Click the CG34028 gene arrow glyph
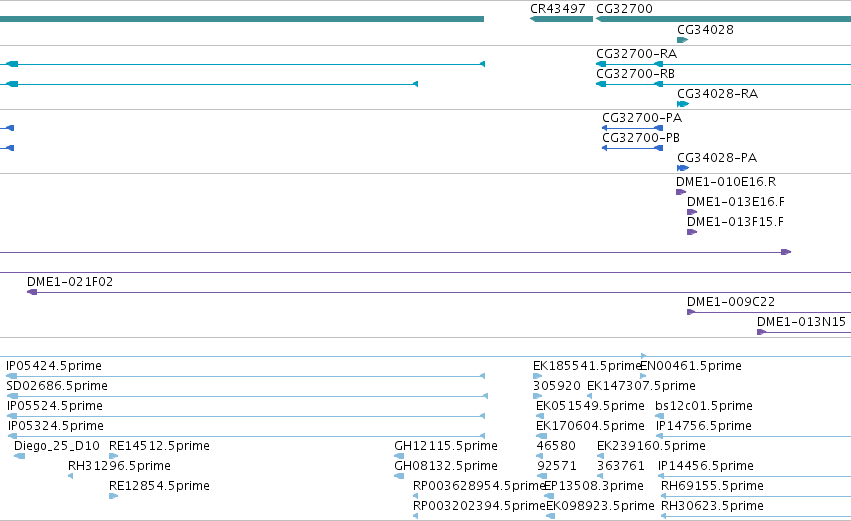The width and height of the screenshot is (851, 521). (x=683, y=40)
